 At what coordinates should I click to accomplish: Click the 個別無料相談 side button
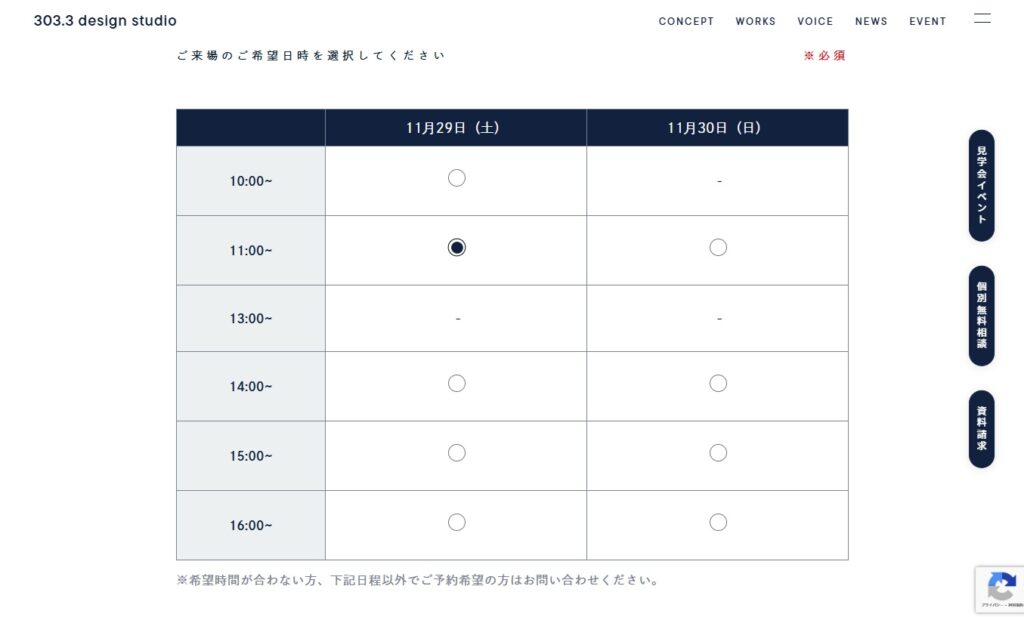[981, 315]
